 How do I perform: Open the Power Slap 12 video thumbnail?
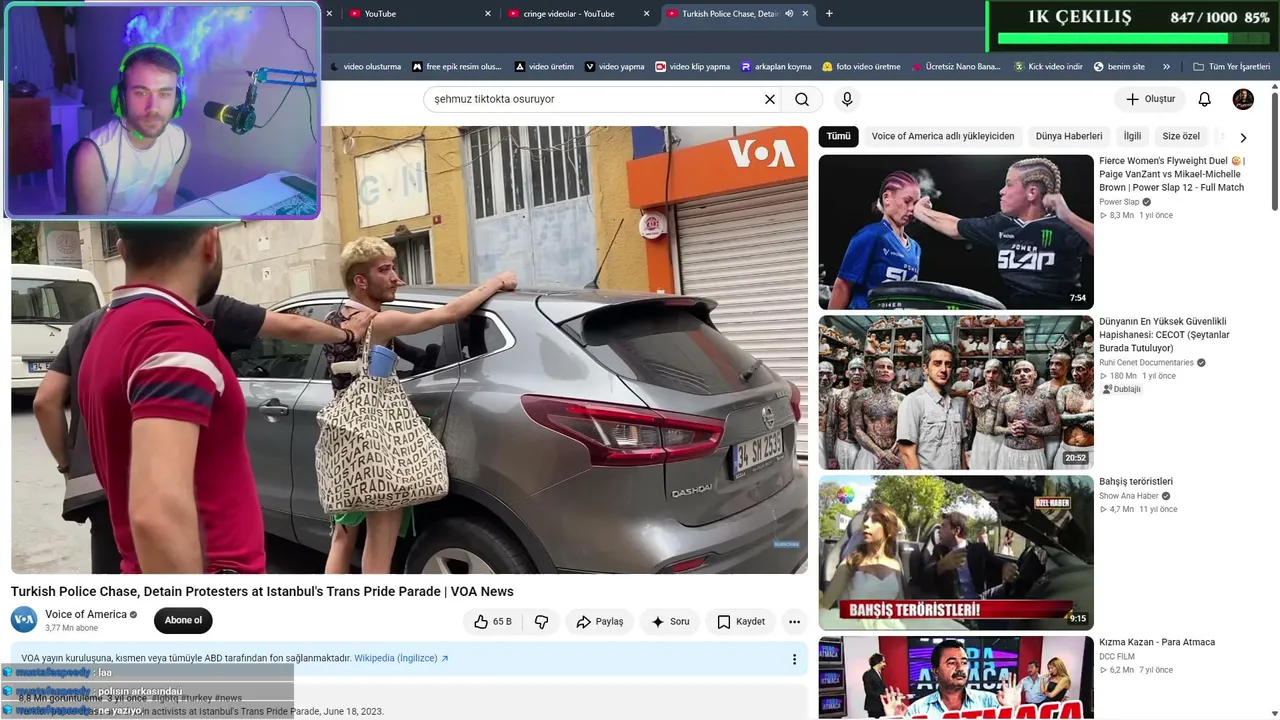pos(956,232)
